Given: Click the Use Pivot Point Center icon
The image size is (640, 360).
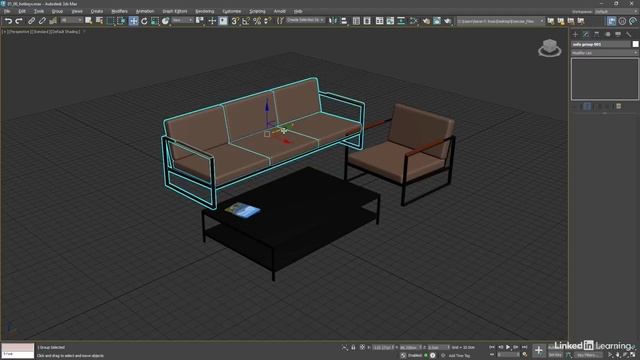Looking at the screenshot, I should (x=200, y=21).
